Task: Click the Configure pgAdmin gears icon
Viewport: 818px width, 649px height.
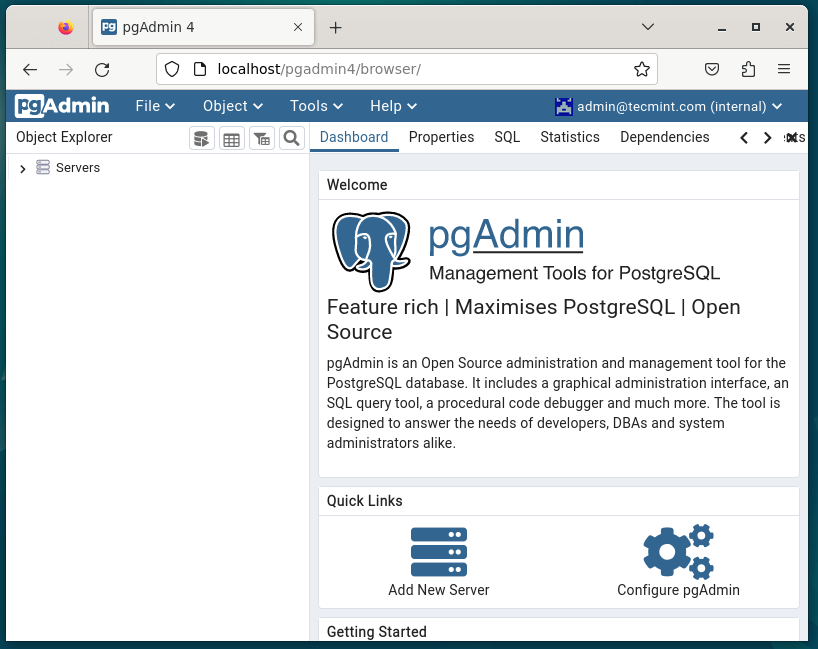Action: 678,552
